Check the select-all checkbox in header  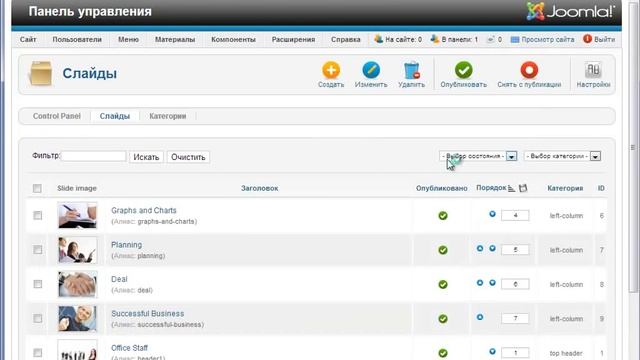pos(37,188)
